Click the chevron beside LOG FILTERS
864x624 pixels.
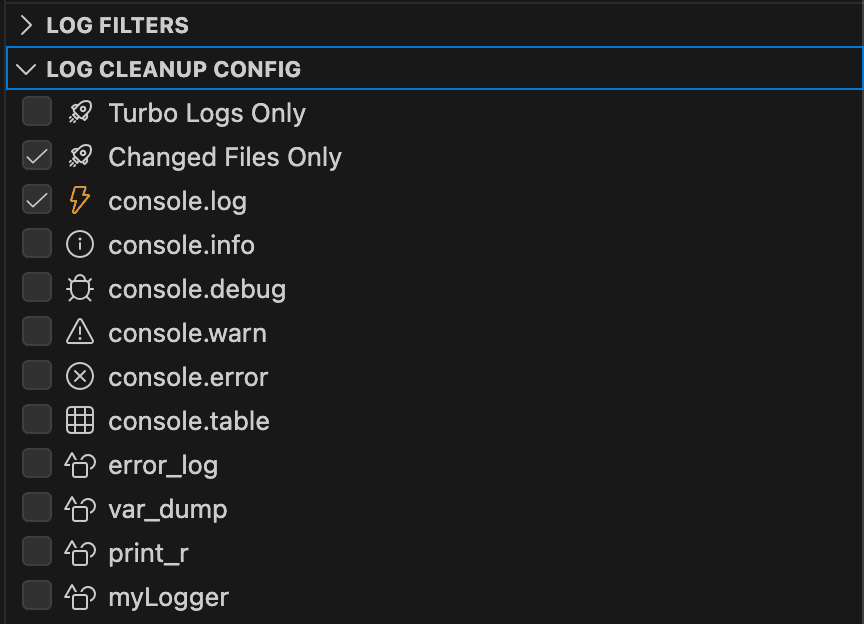point(24,25)
